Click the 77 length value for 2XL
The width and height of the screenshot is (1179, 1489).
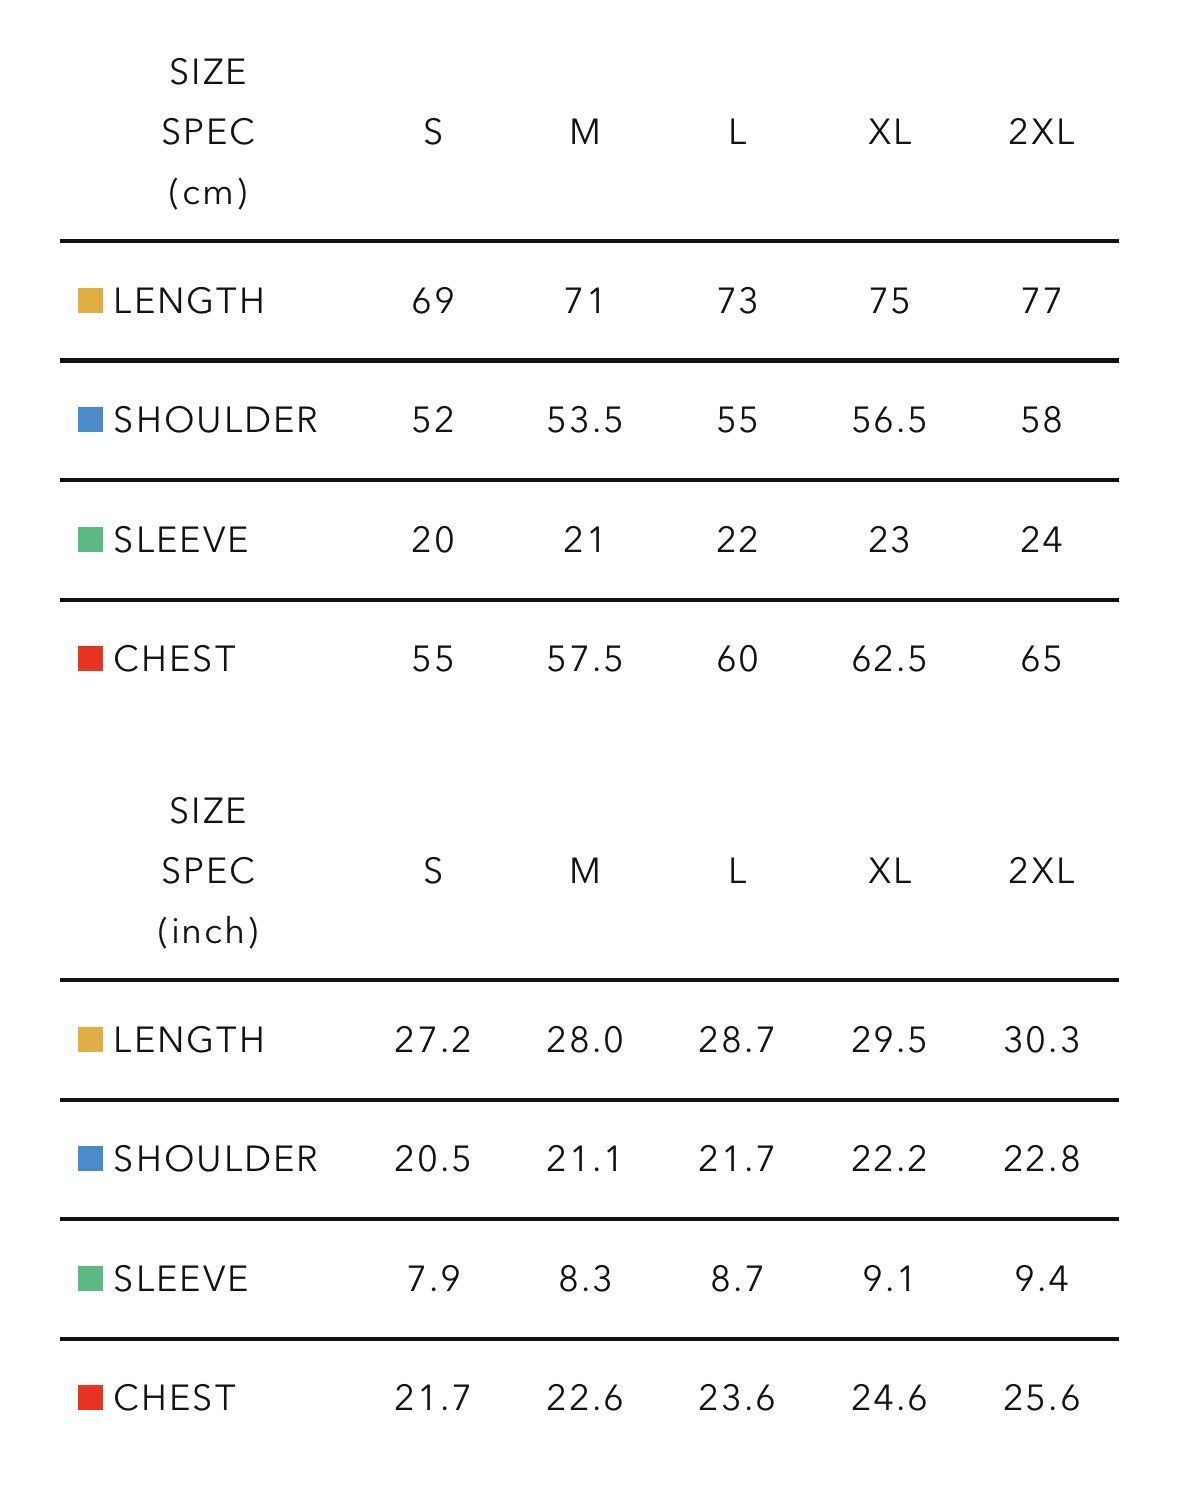coord(1041,301)
